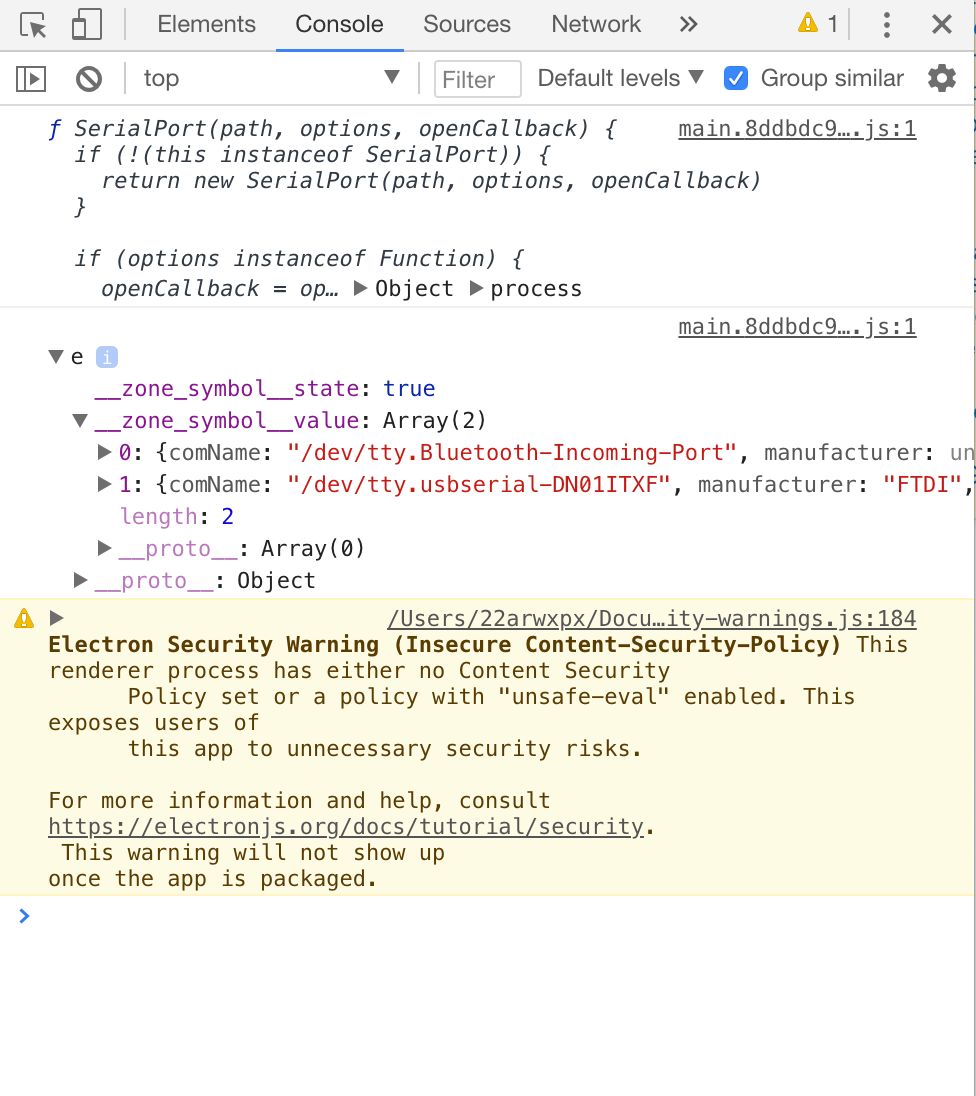
Task: Open the Sources tab
Action: pyautogui.click(x=466, y=24)
